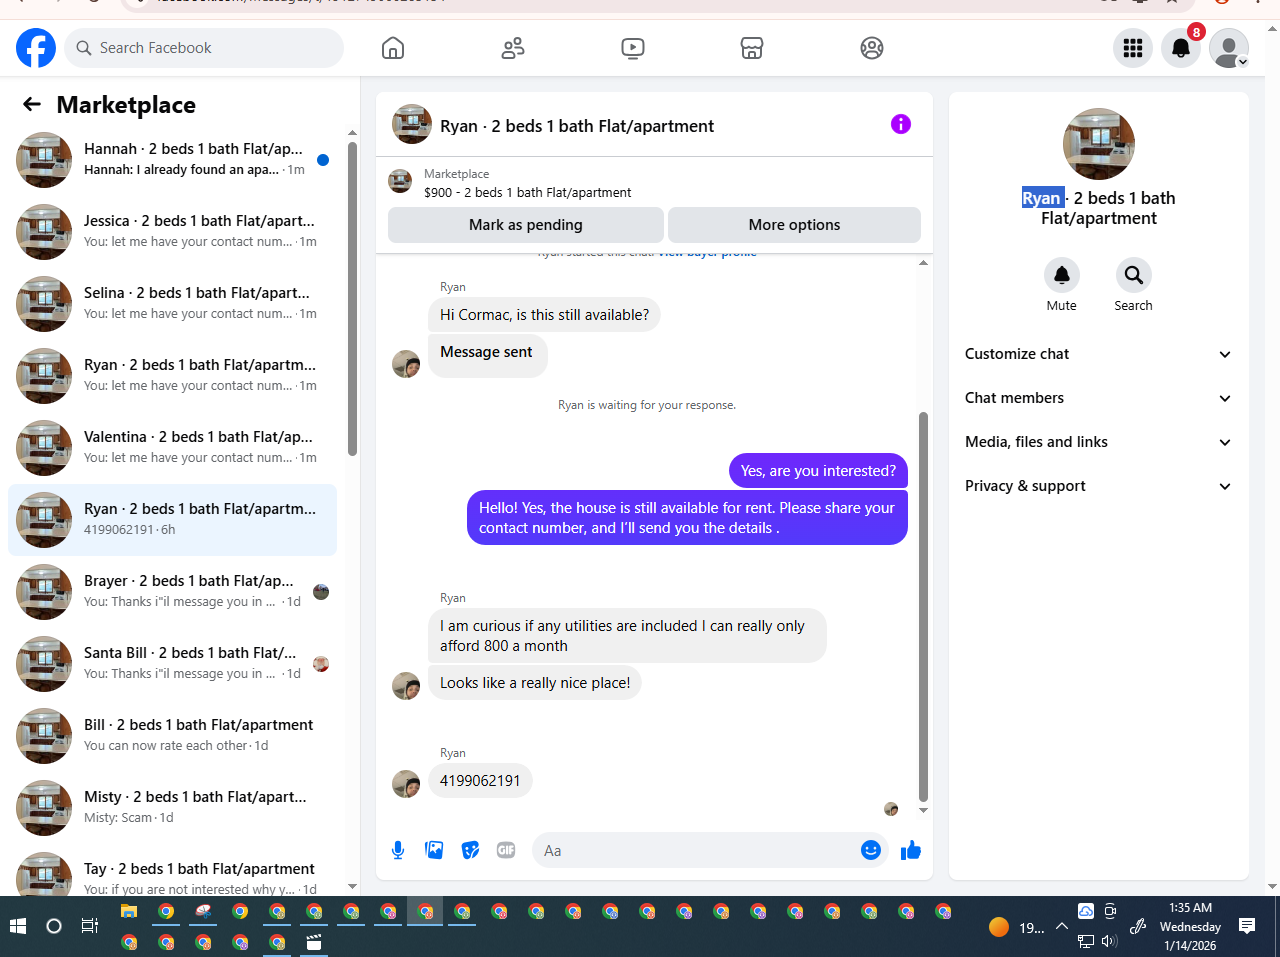The width and height of the screenshot is (1280, 957).
Task: Select the '4199062191' message bubble
Action: (x=480, y=781)
